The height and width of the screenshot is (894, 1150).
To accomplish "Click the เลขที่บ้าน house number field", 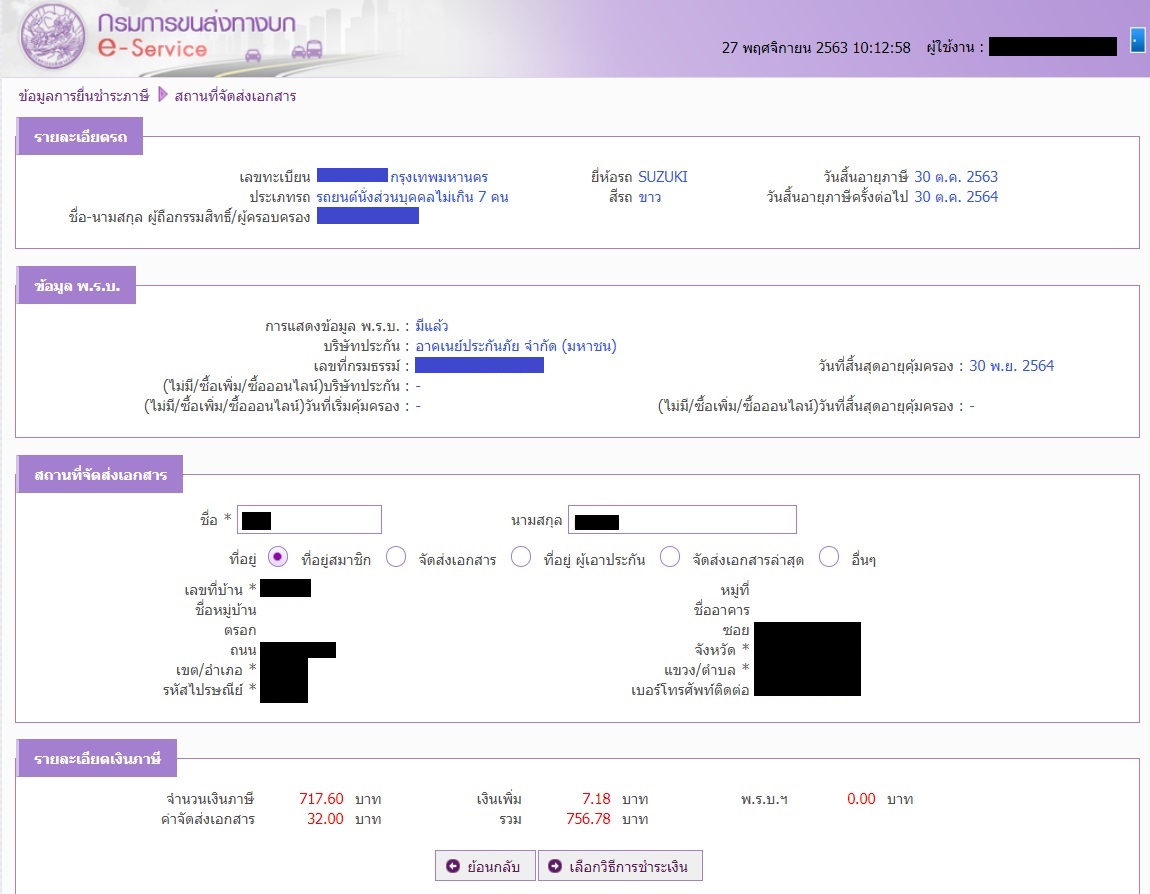I will click(x=286, y=588).
